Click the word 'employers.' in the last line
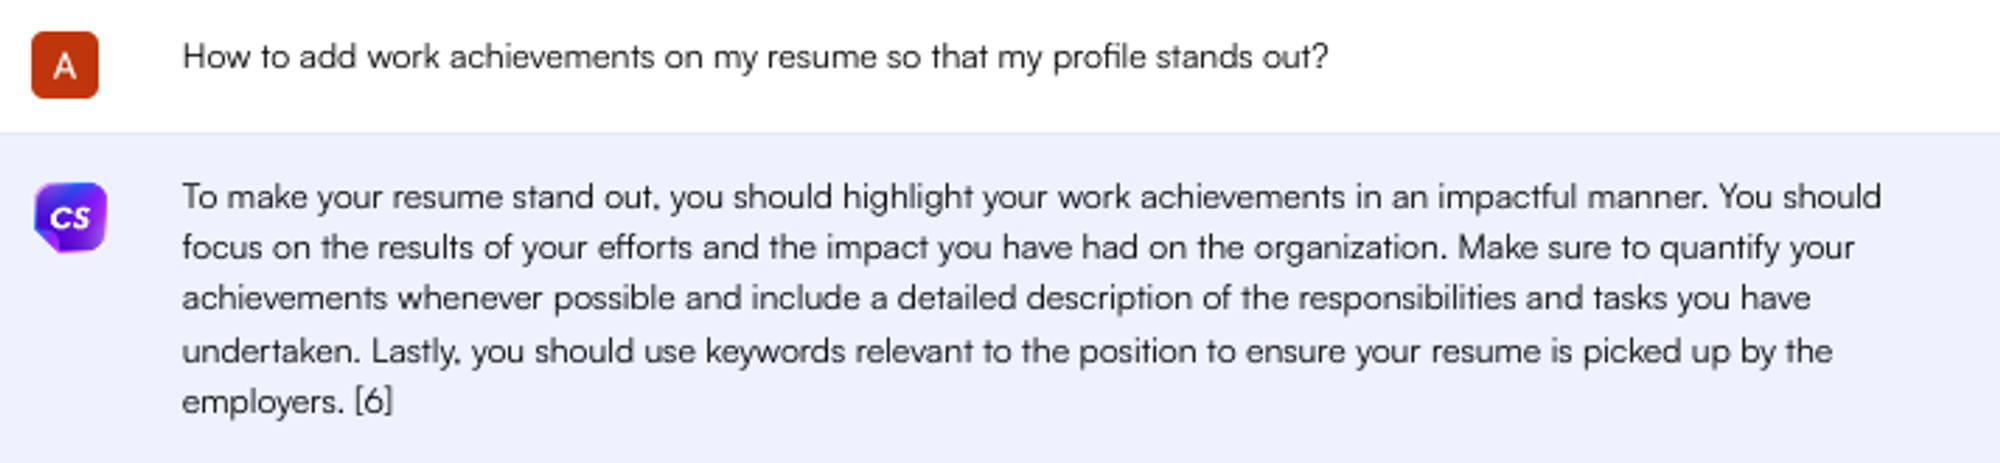 point(263,402)
